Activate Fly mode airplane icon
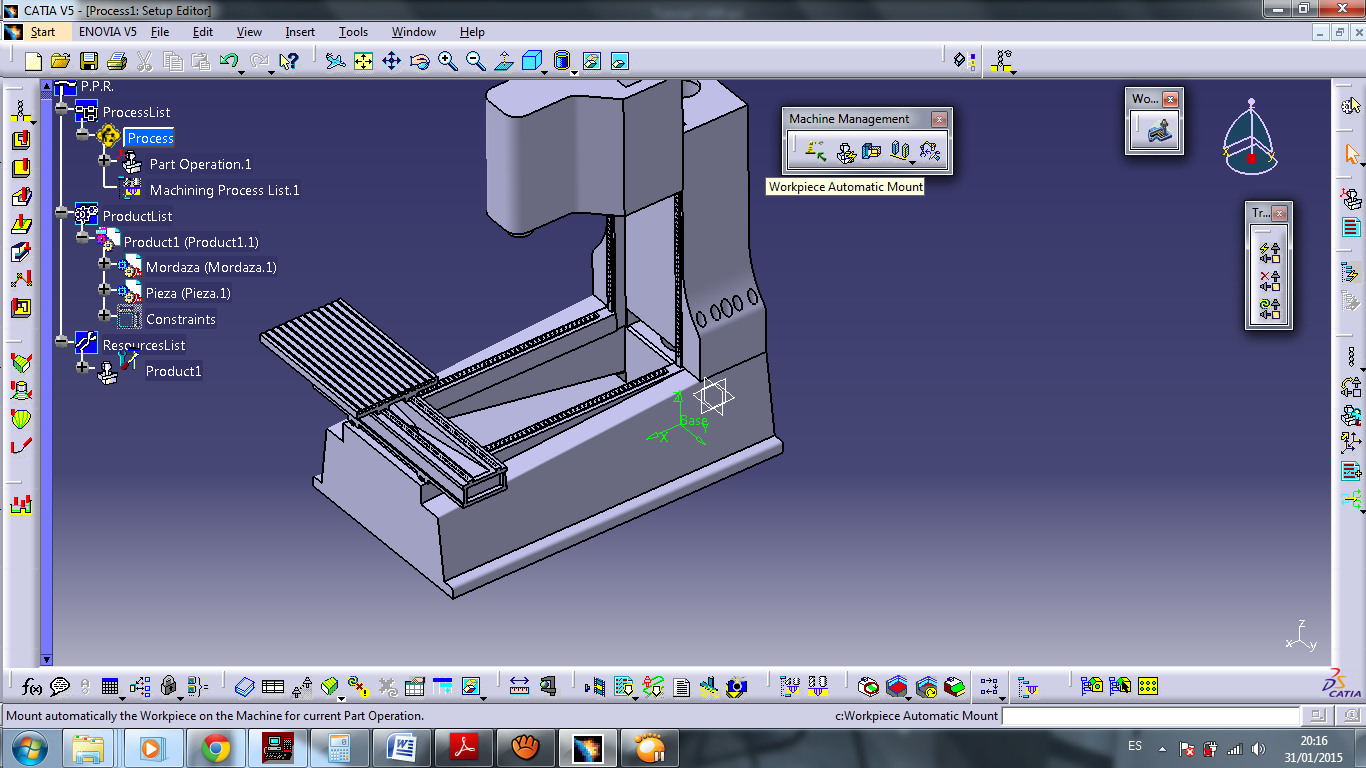The height and width of the screenshot is (768, 1366). (x=336, y=61)
